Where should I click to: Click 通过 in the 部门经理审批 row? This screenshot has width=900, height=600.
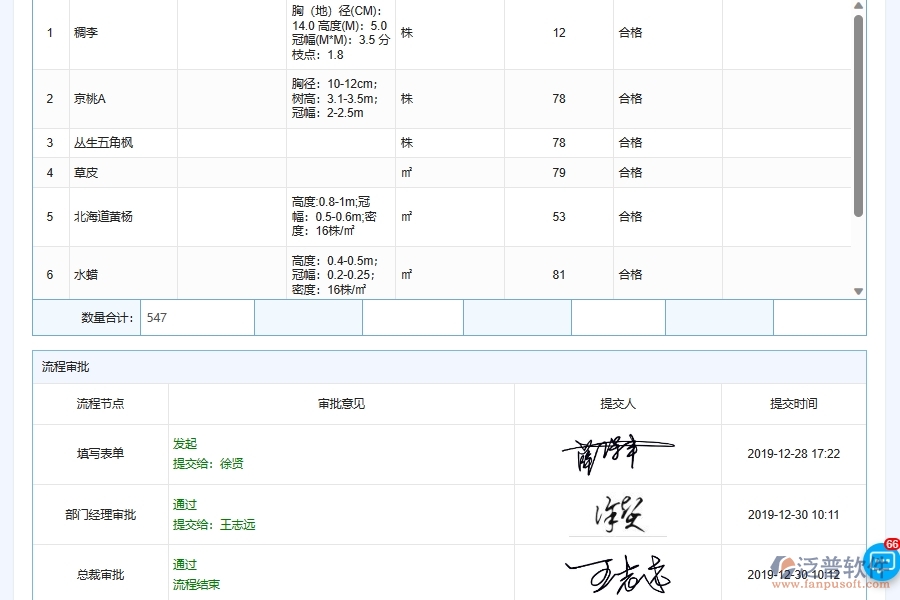pos(184,504)
